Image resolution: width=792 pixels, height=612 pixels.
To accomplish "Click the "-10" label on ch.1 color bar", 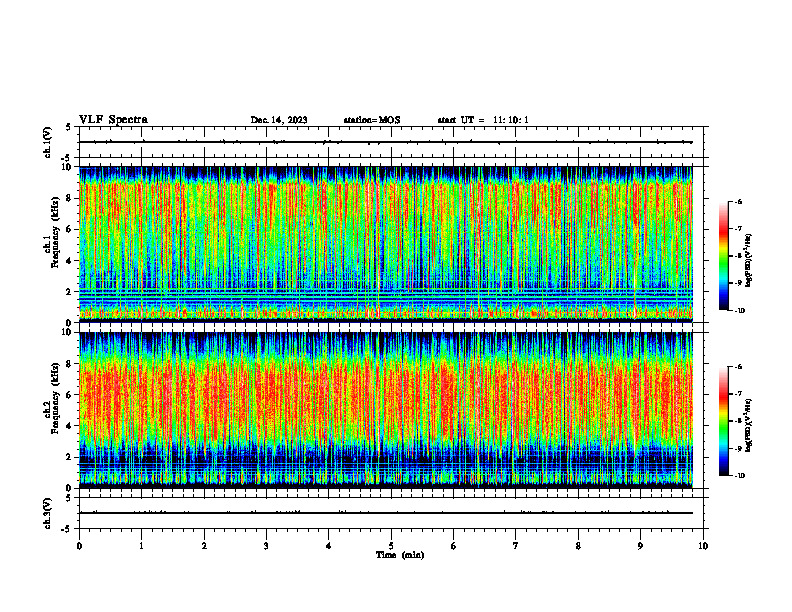I will click(x=739, y=311).
